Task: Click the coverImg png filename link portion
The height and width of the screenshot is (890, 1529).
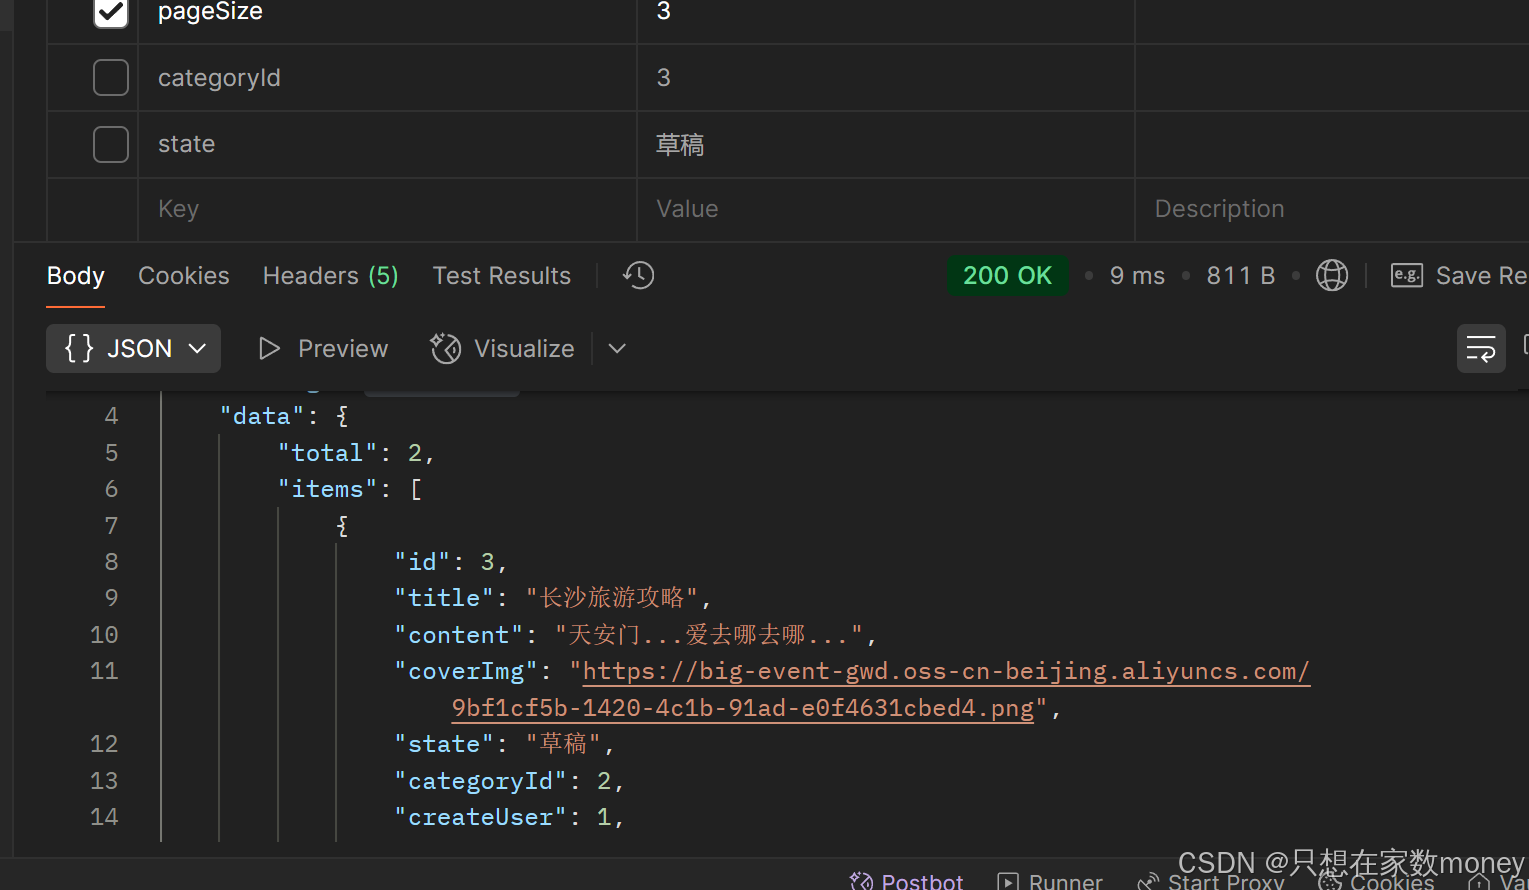Action: 743,708
